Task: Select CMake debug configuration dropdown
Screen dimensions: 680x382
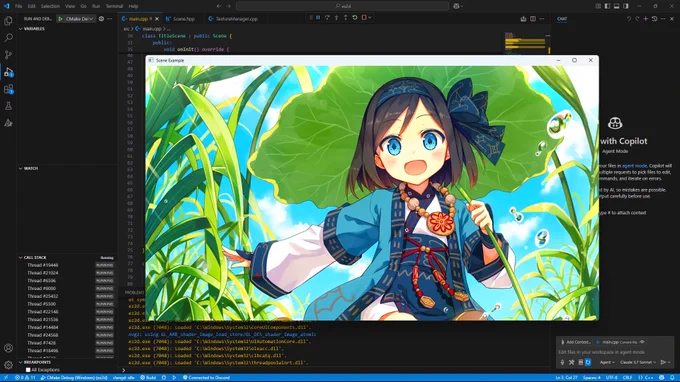Action: point(79,19)
